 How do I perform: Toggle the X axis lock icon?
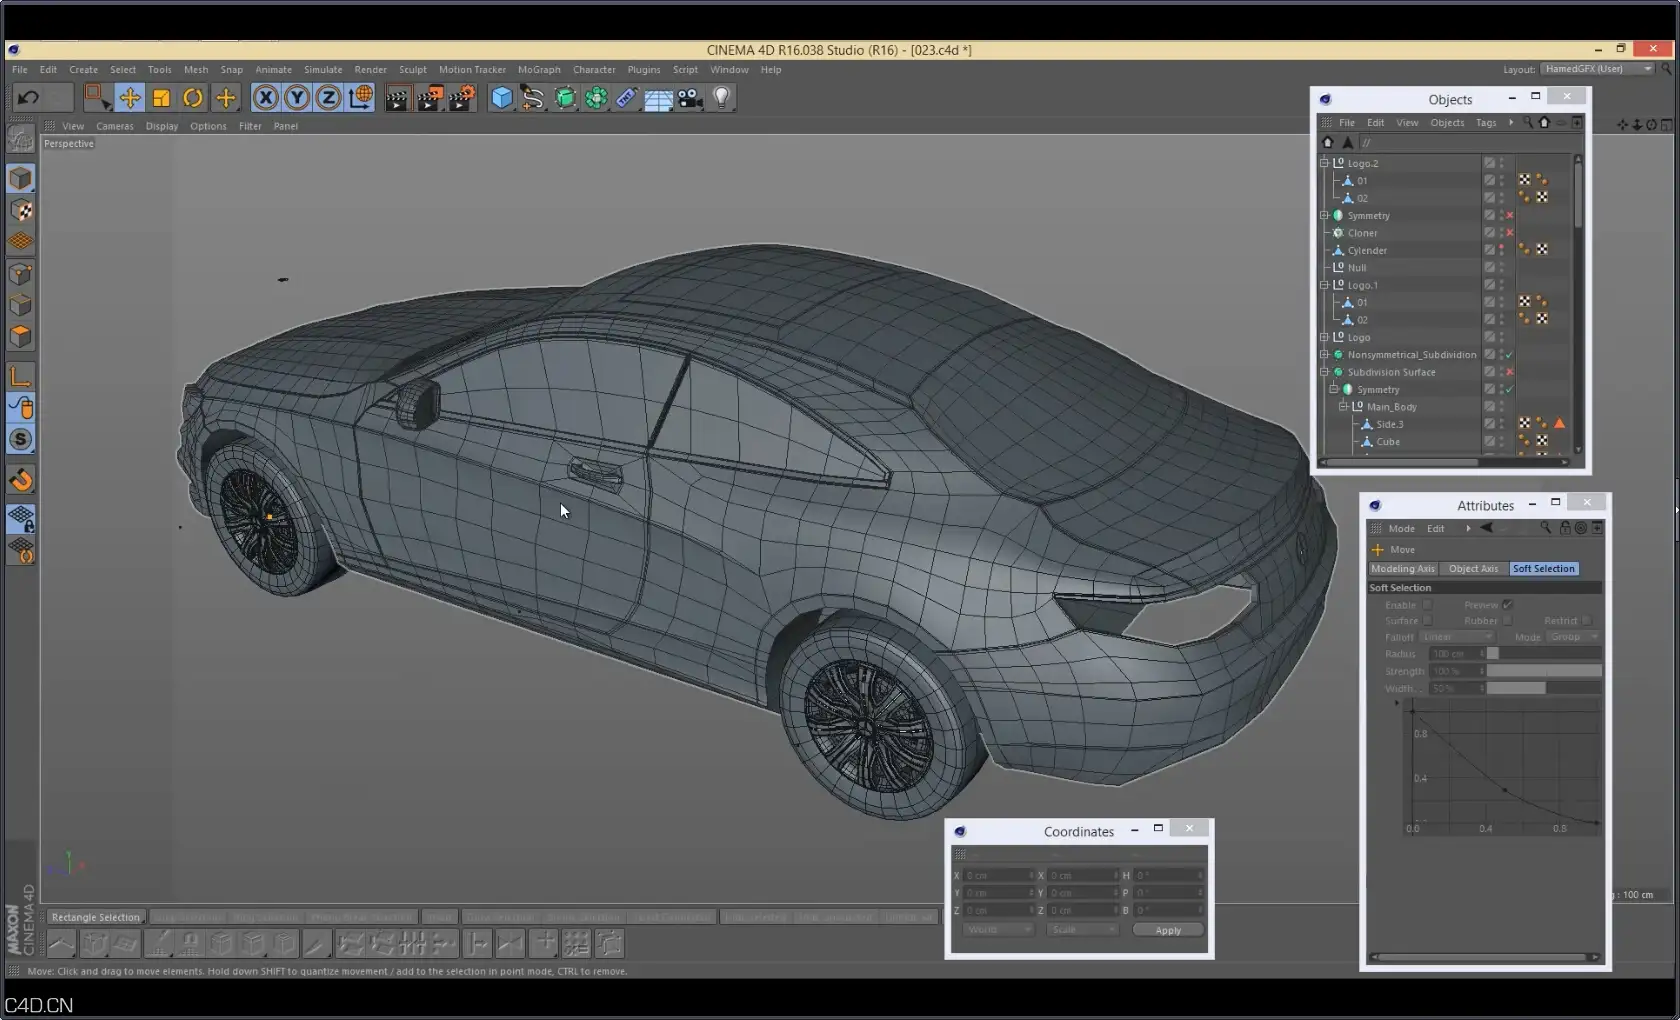coord(265,97)
